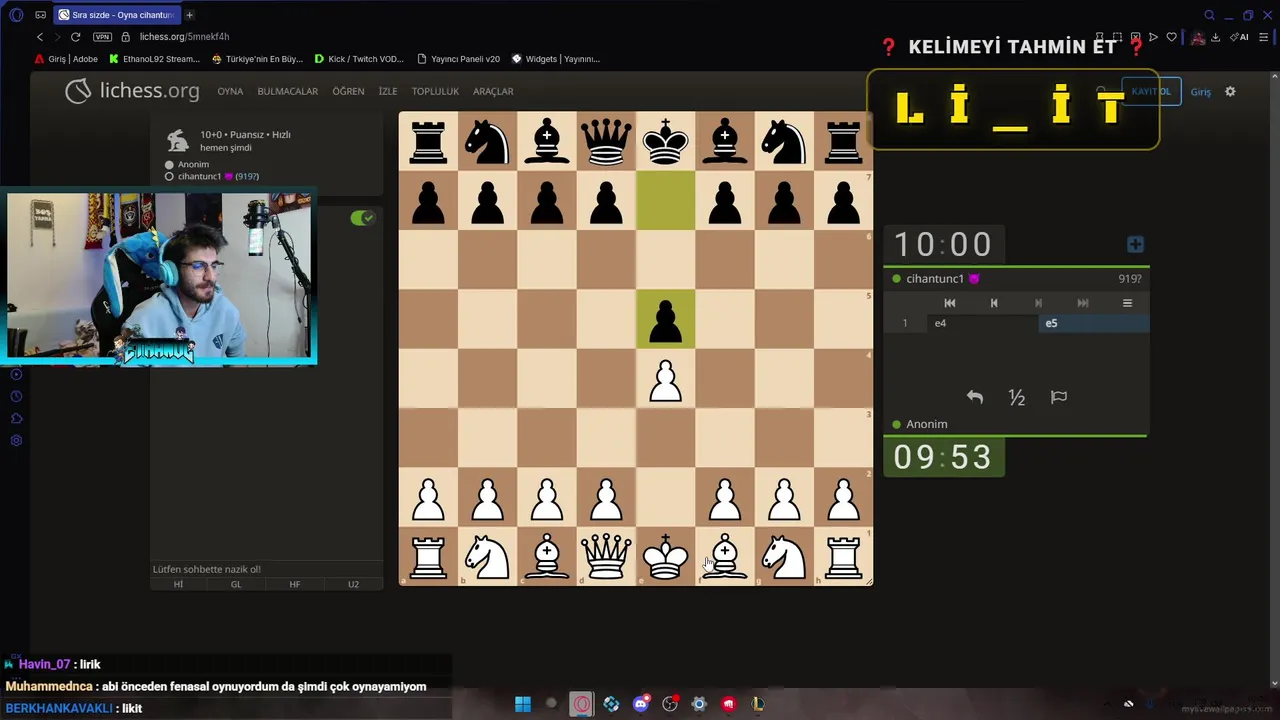1280x720 pixels.
Task: Open the Kick / Twitch VOD bookmark
Action: tap(359, 59)
